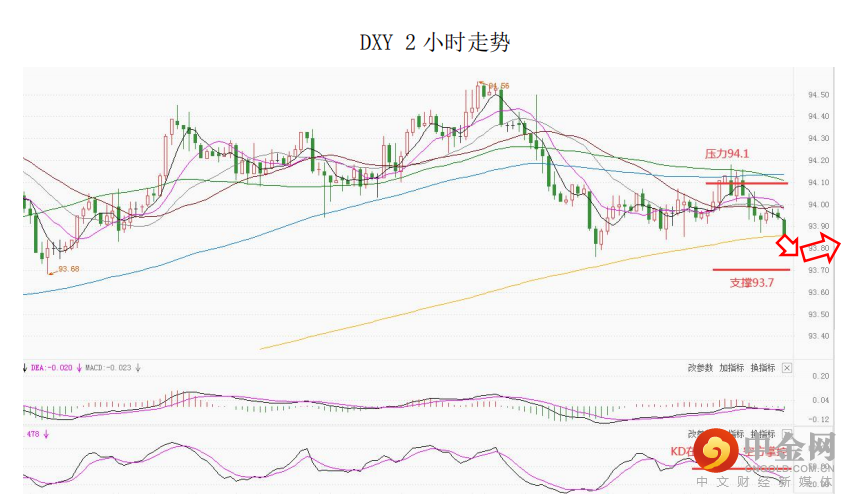Click the 94.00 price axis value
Viewport: 850px width, 500px height.
[818, 204]
